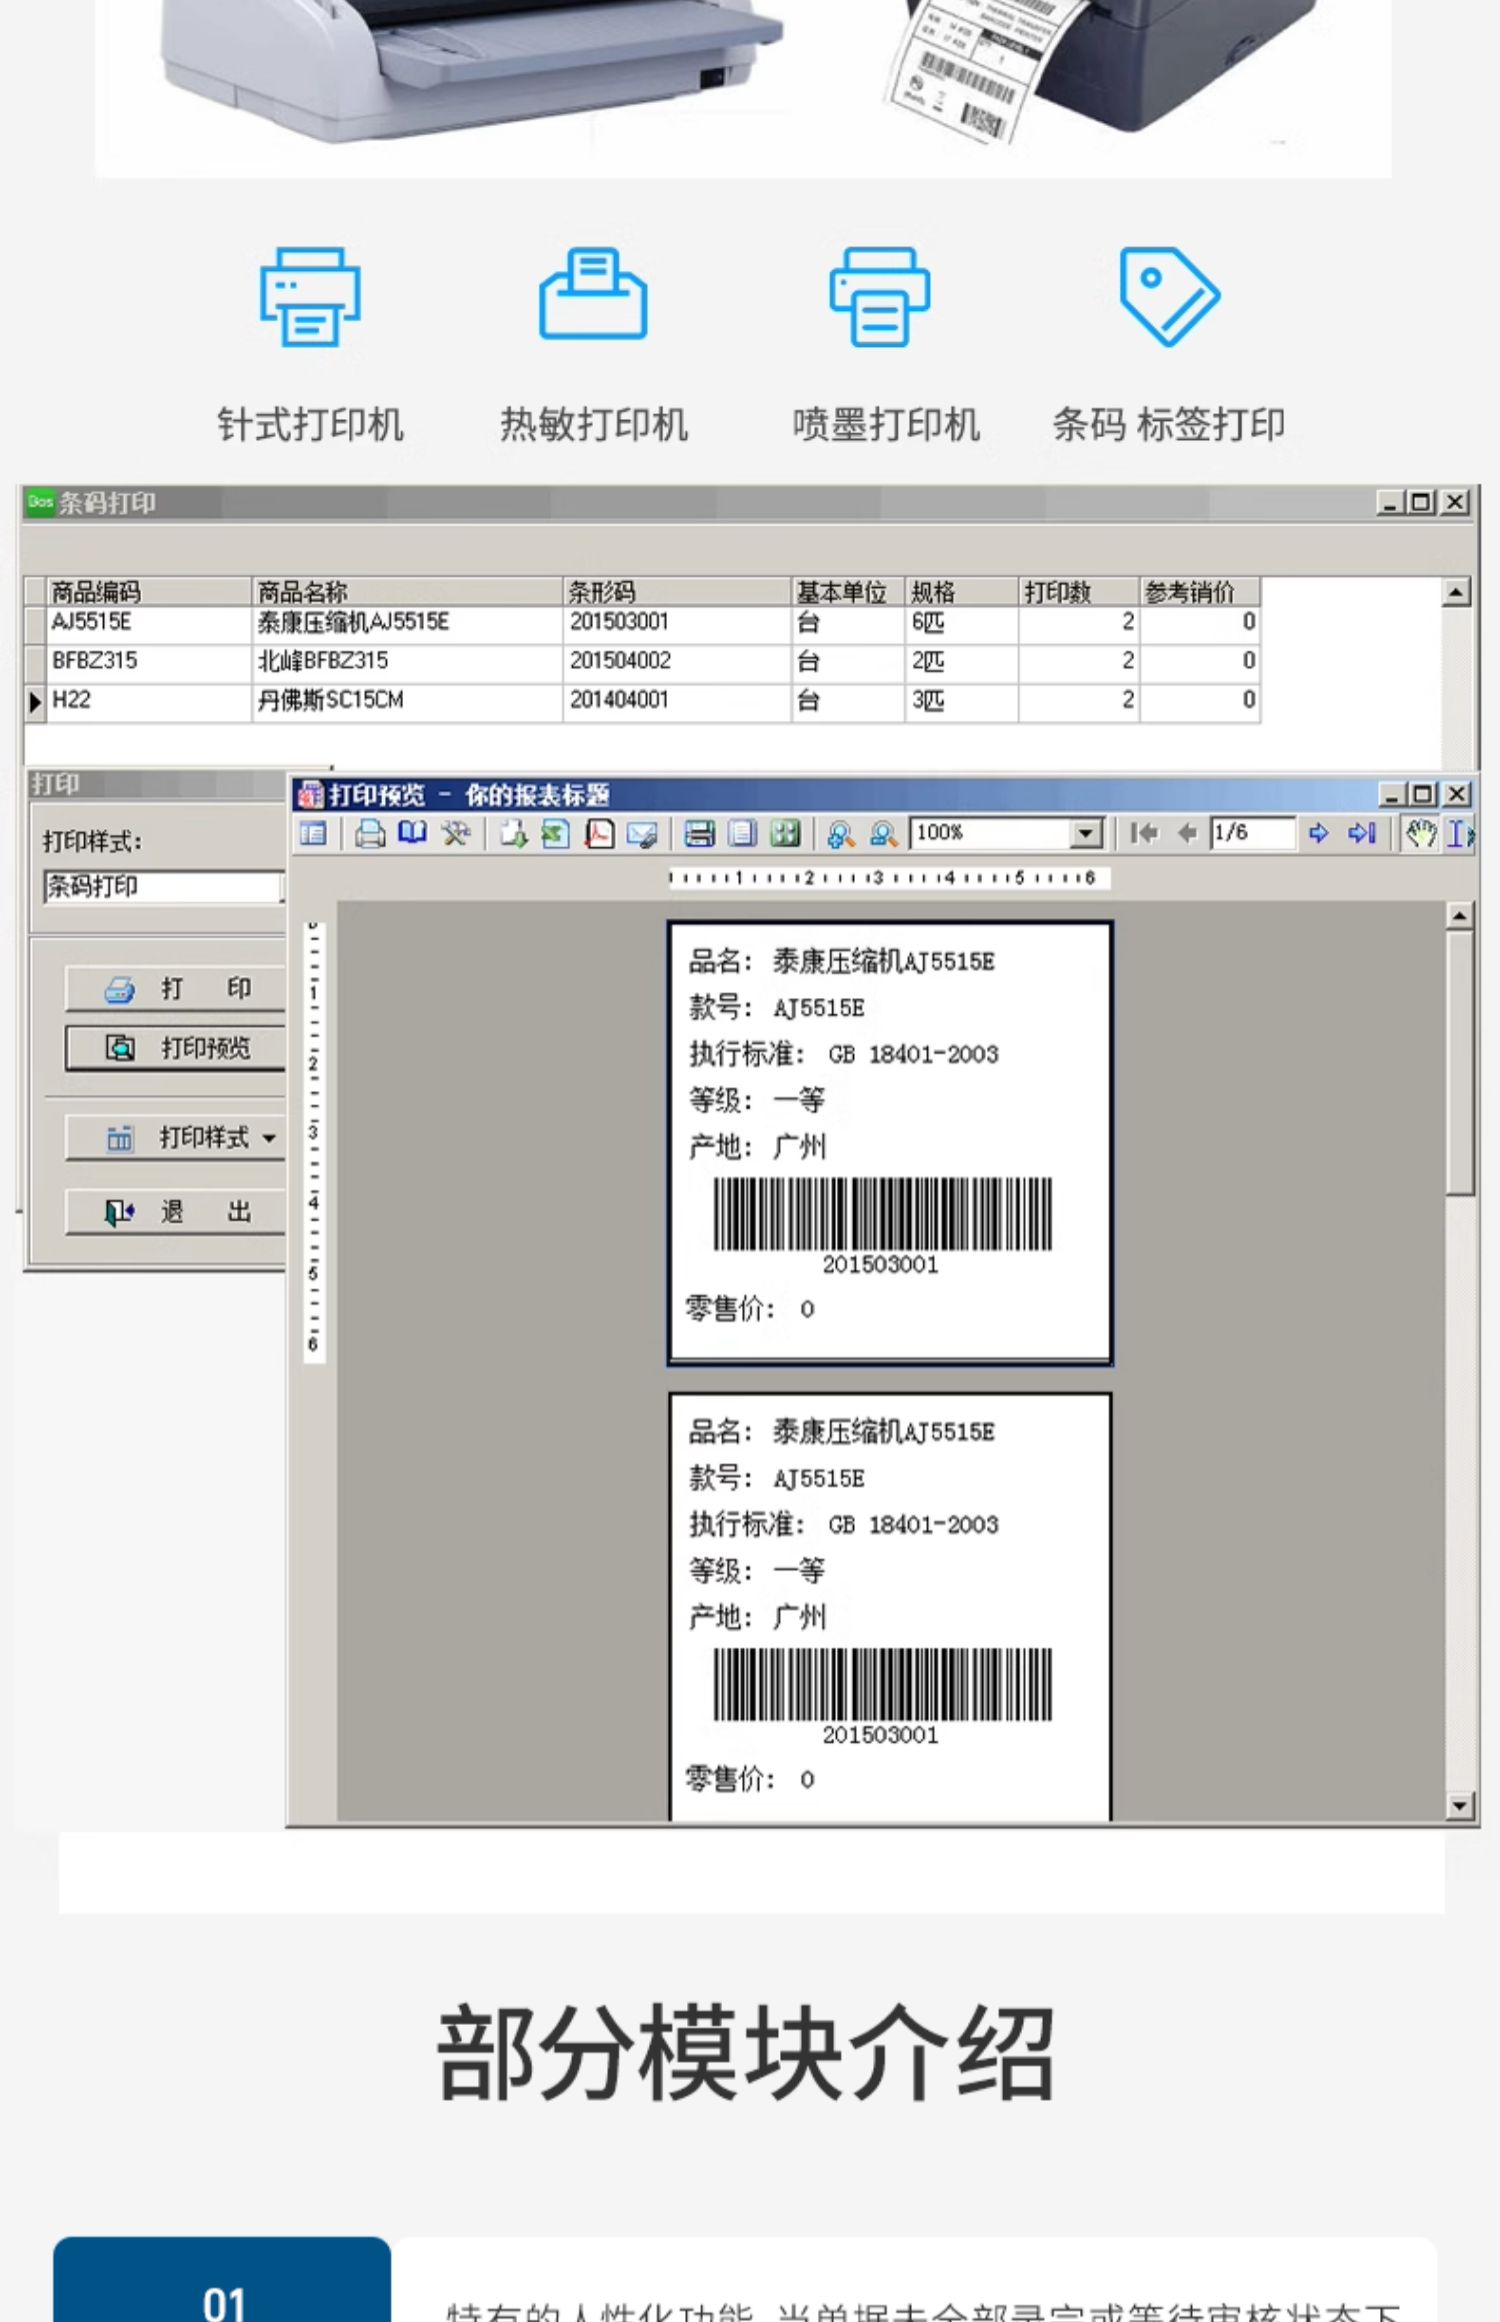Go to the previous preview page
The height and width of the screenshot is (2322, 1500).
click(x=1187, y=833)
